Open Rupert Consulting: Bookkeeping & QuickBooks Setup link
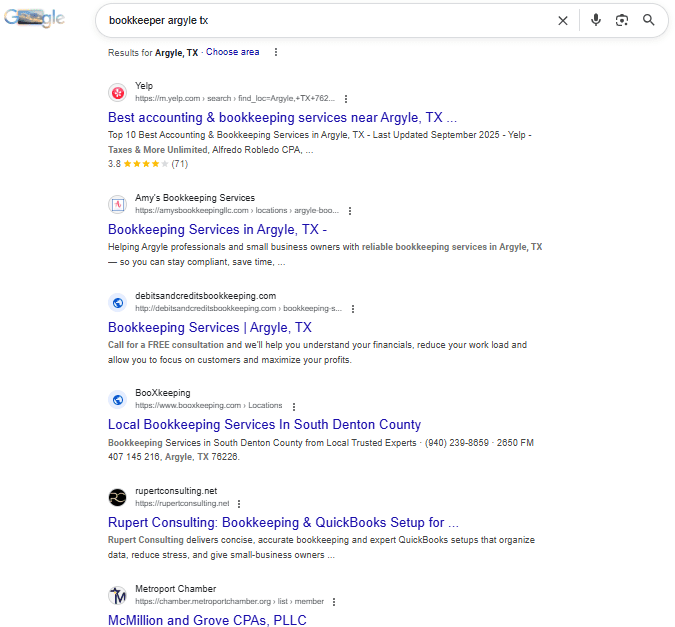Viewport: 675px width, 627px height. (x=283, y=522)
